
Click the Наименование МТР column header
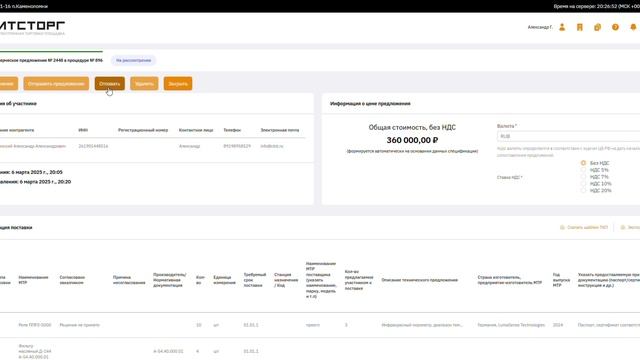coord(33,280)
